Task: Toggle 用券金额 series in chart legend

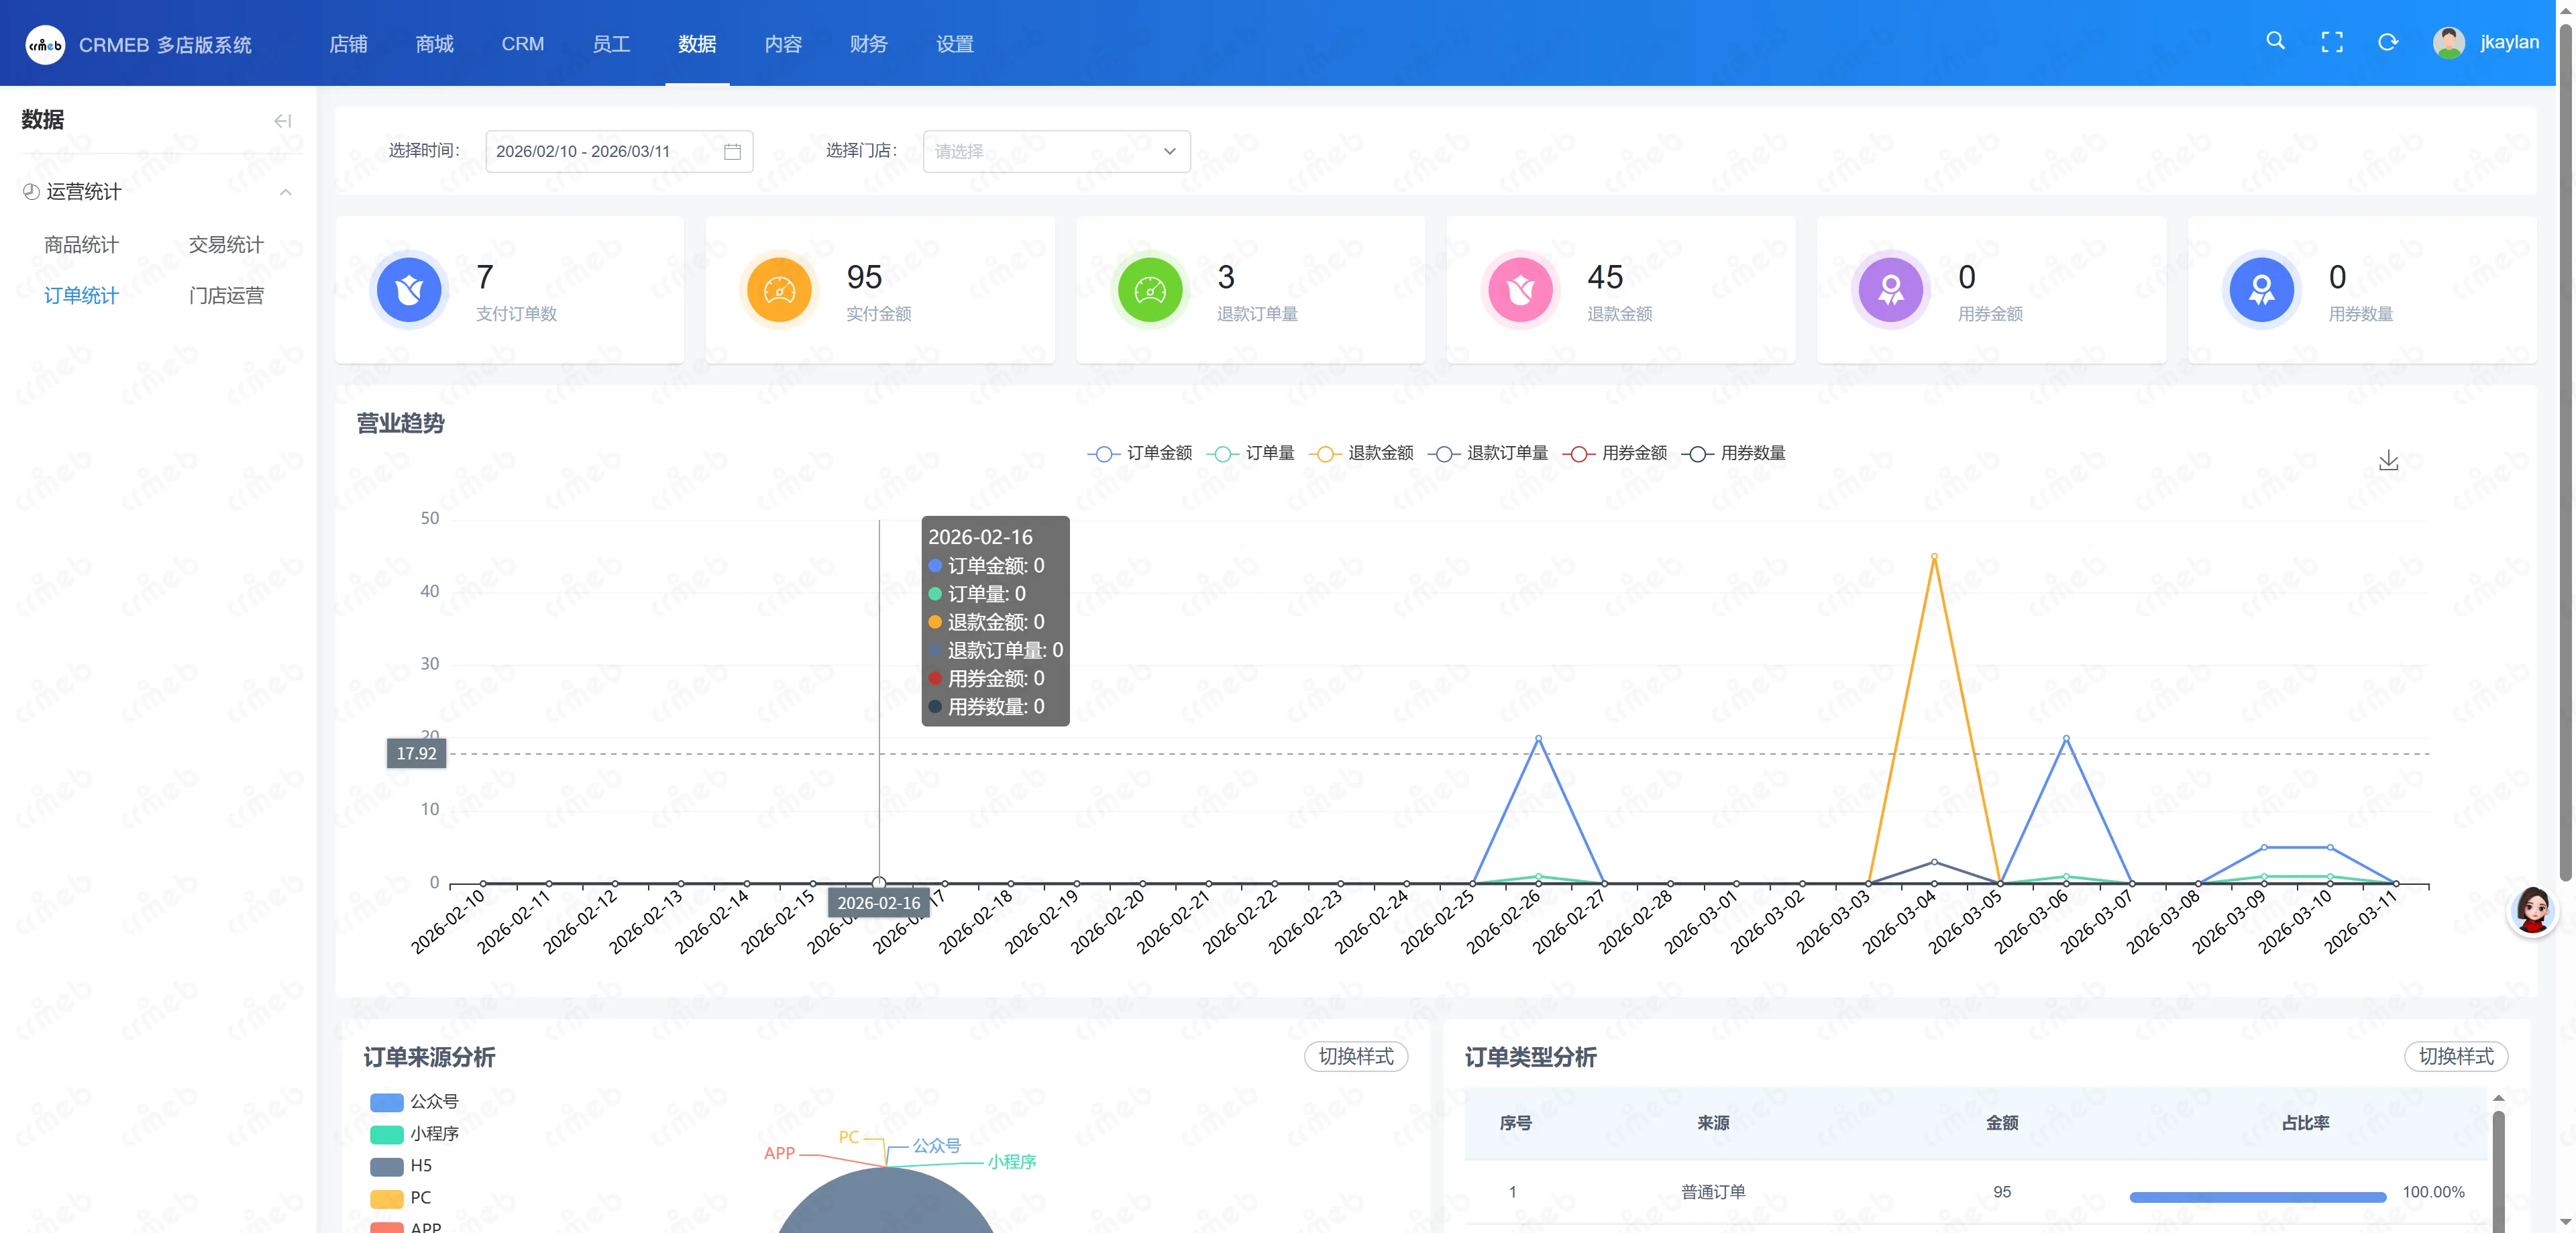Action: point(1615,453)
